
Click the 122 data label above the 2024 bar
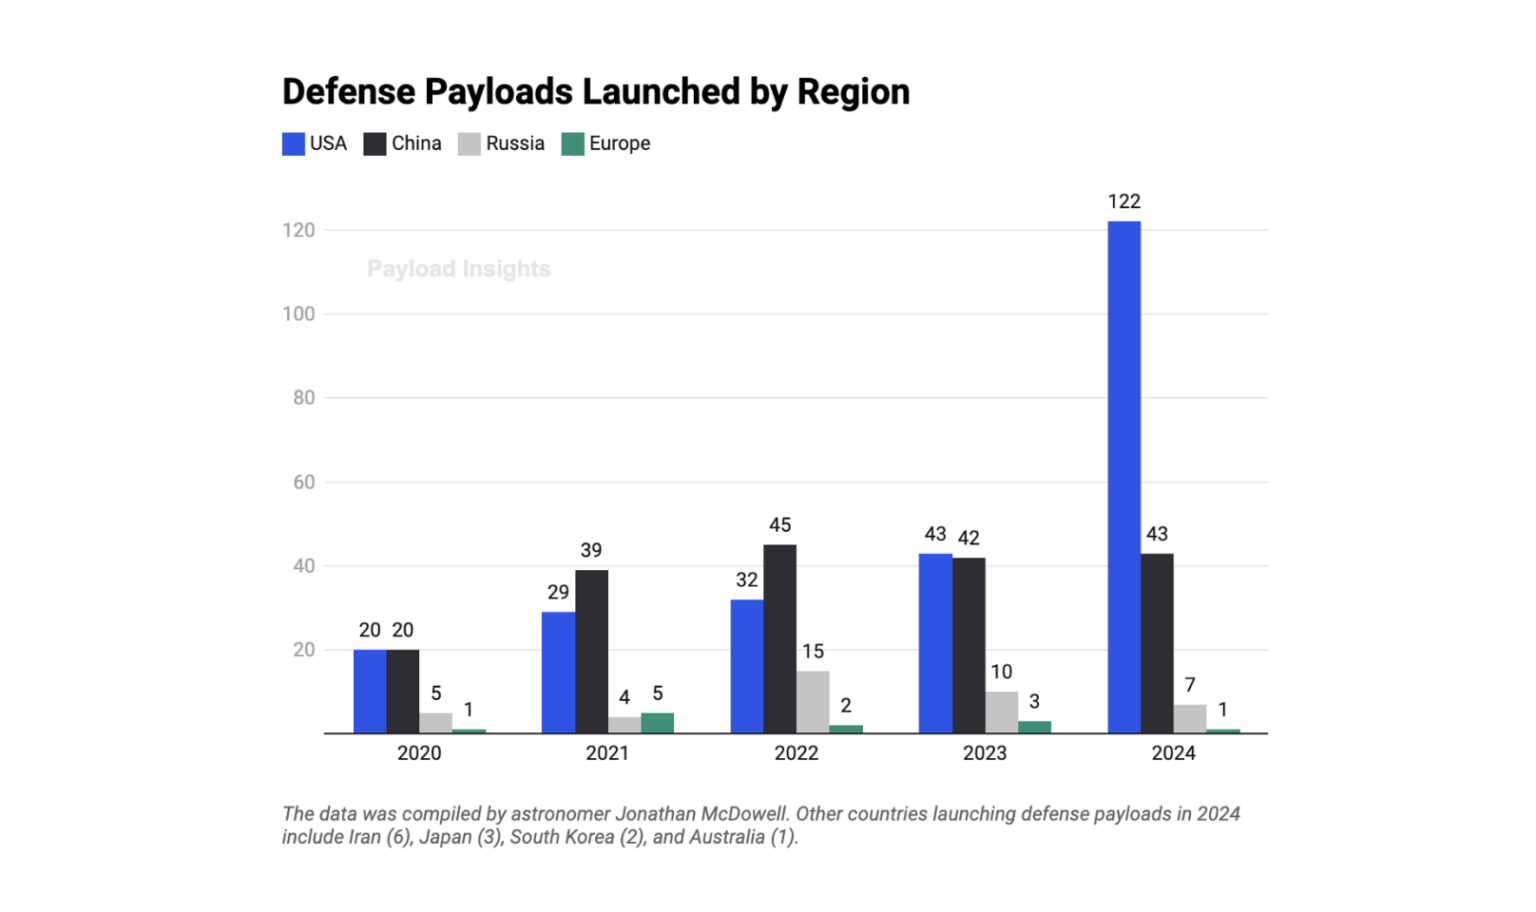point(1124,201)
